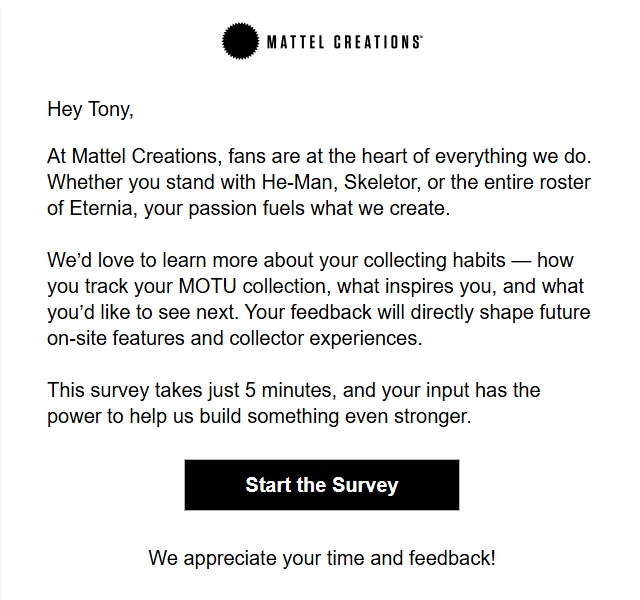This screenshot has width=640, height=600.
Task: Click the MATTEL CREATIONS wordmark text
Action: pos(341,42)
